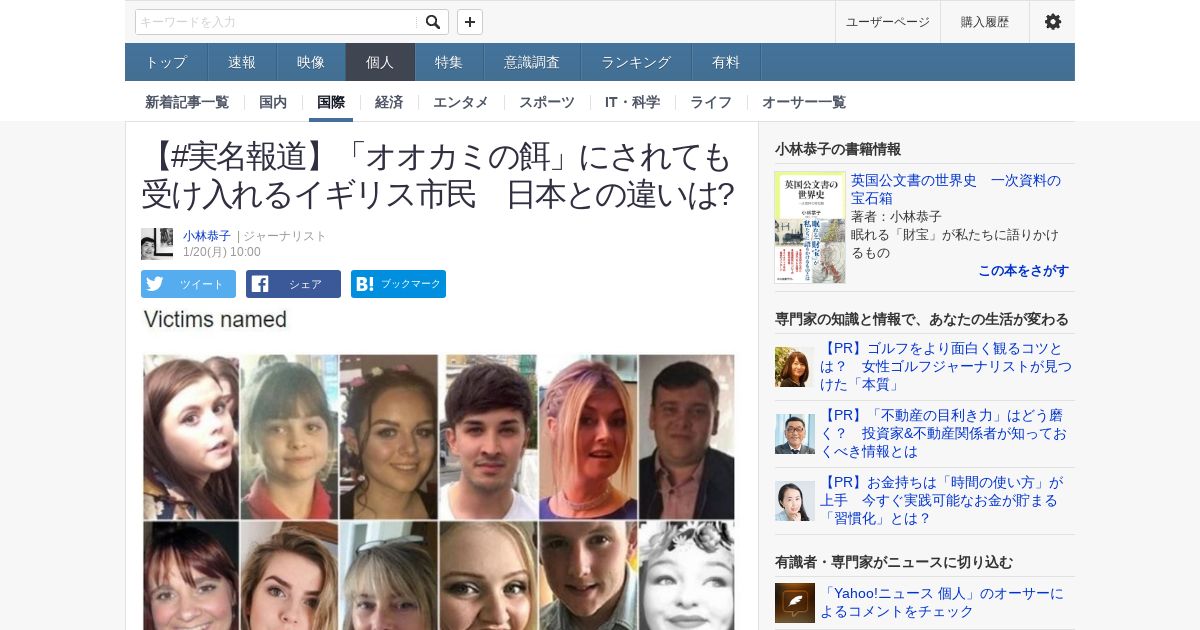Click the plus button beside search

470,22
